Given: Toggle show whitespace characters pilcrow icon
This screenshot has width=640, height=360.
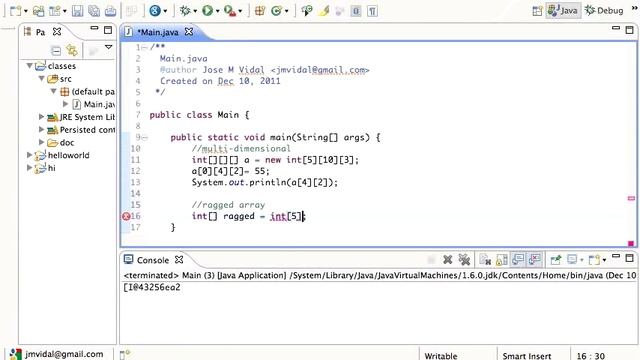Looking at the screenshot, I should point(372,11).
